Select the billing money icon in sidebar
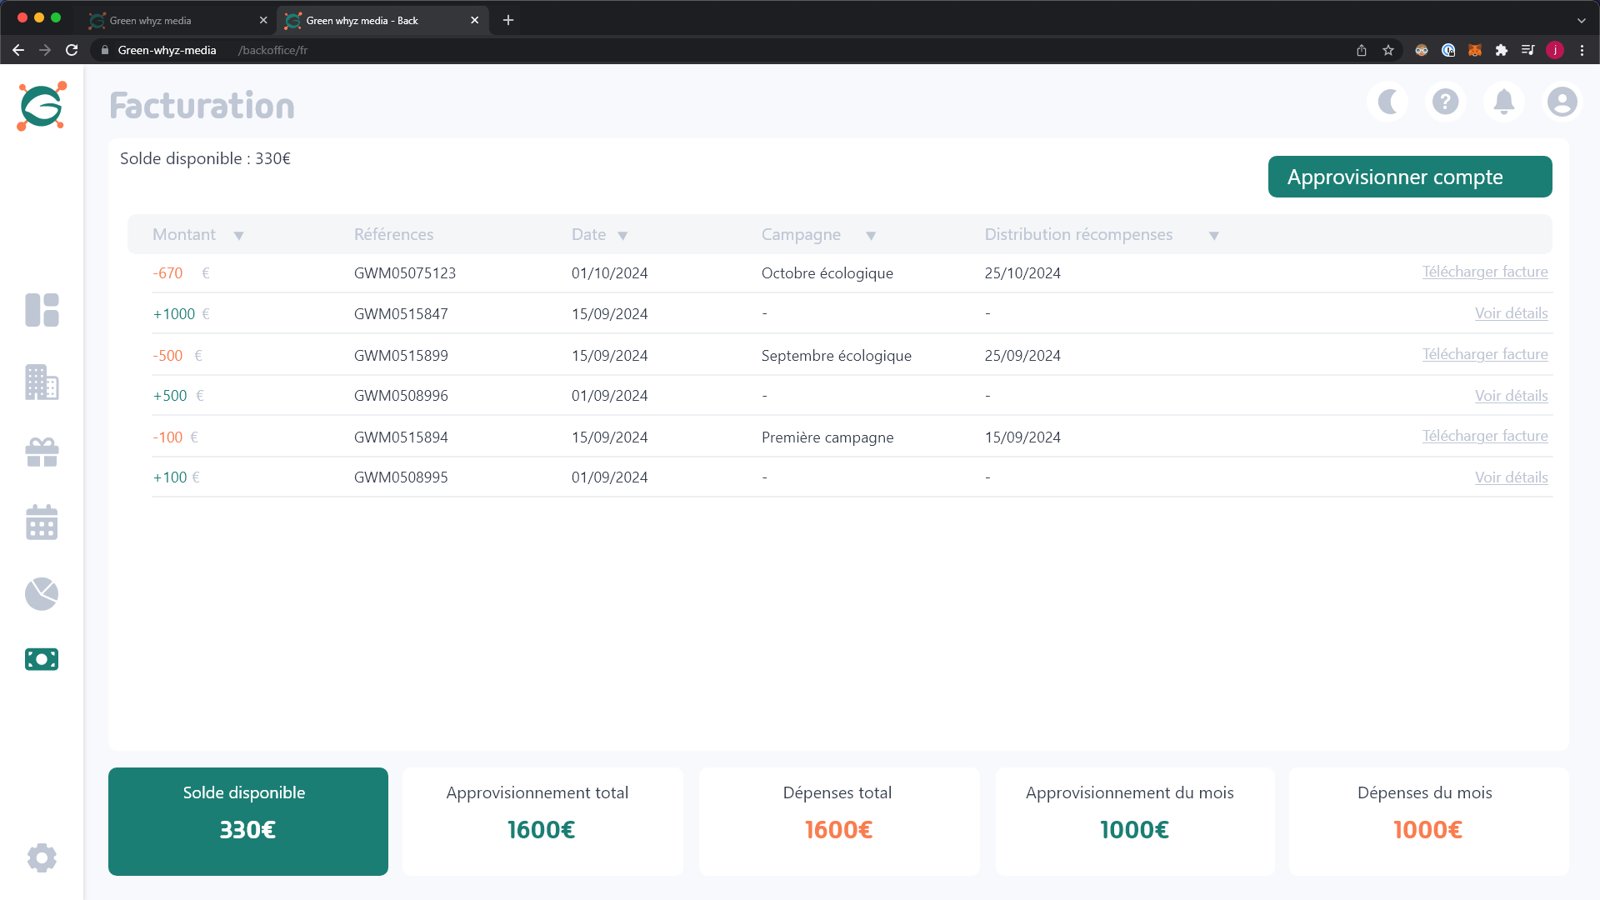Viewport: 1600px width, 900px height. 42,659
